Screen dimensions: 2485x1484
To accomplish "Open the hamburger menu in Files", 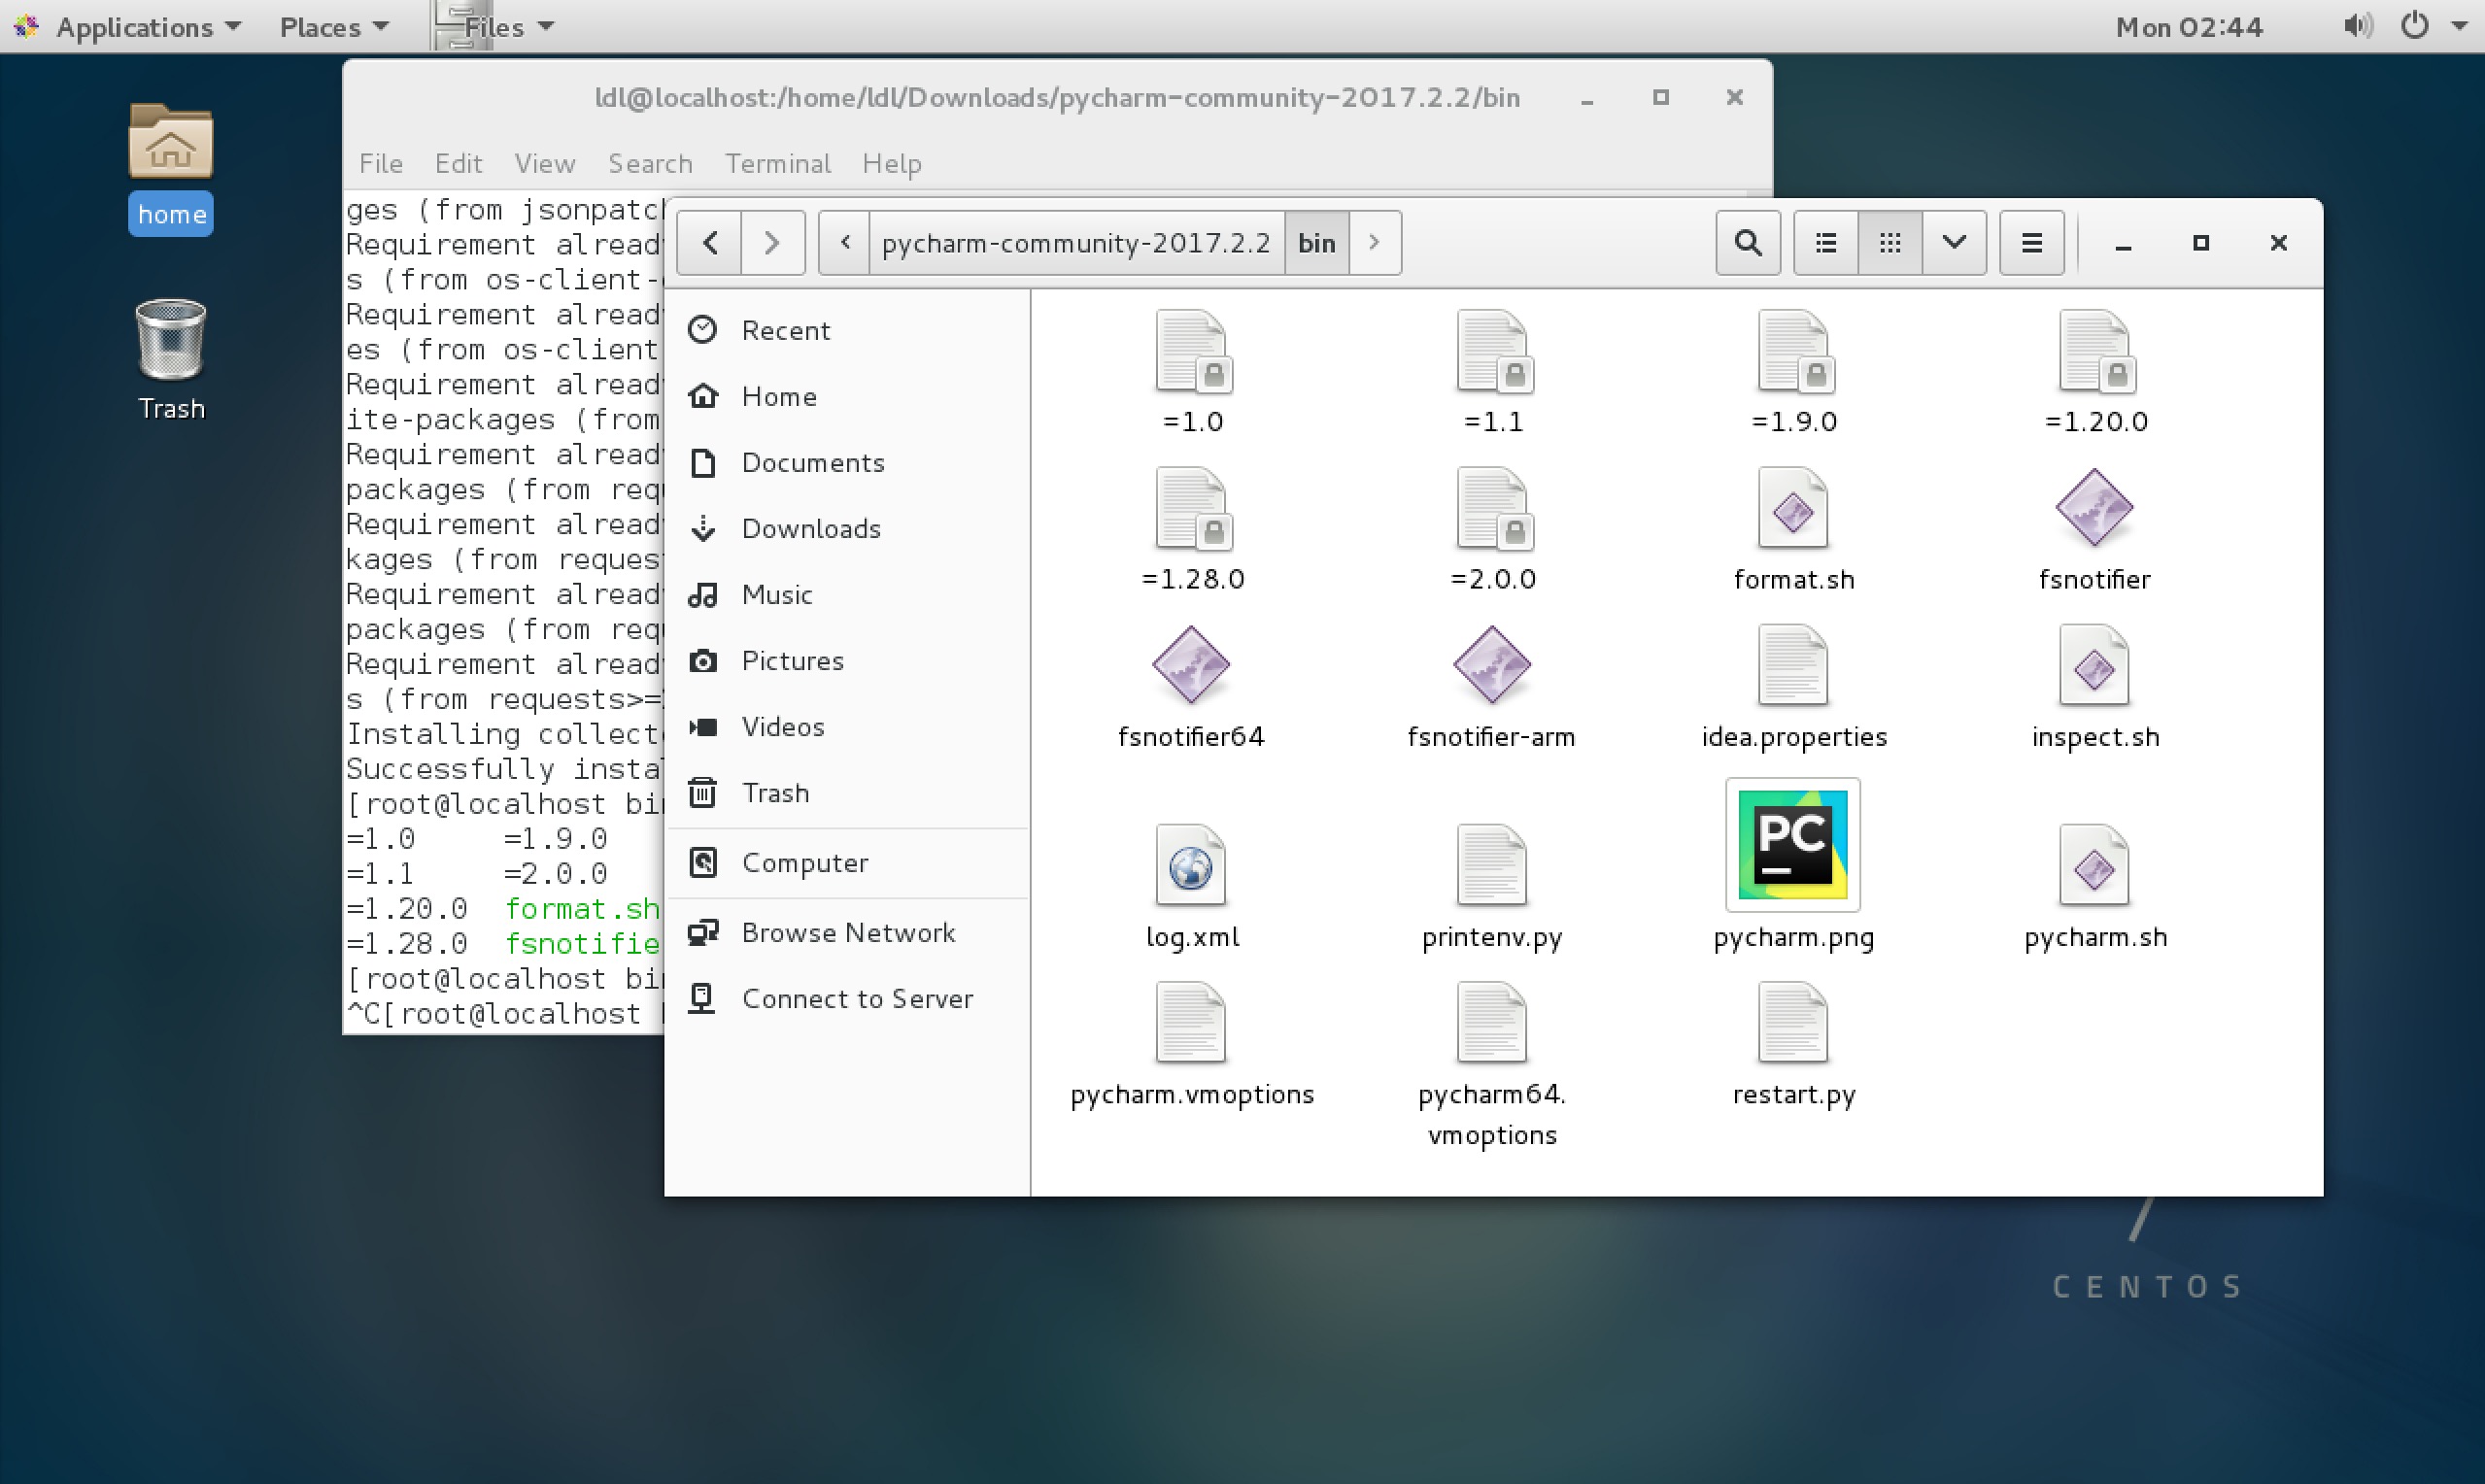I will pos(2030,242).
